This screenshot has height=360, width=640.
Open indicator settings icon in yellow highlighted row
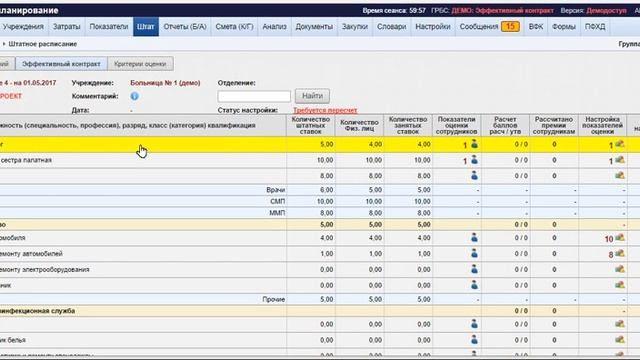click(620, 144)
